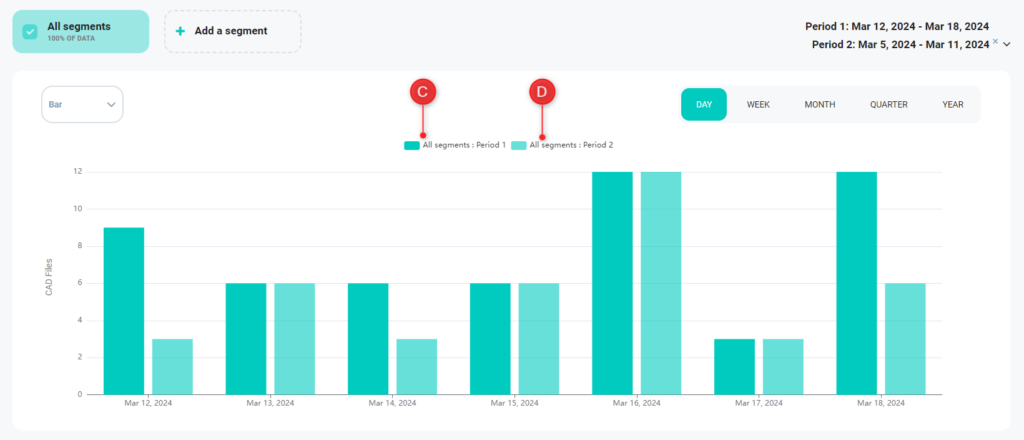Image resolution: width=1024 pixels, height=440 pixels.
Task: Click the plus icon to add segment
Action: pyautogui.click(x=180, y=31)
